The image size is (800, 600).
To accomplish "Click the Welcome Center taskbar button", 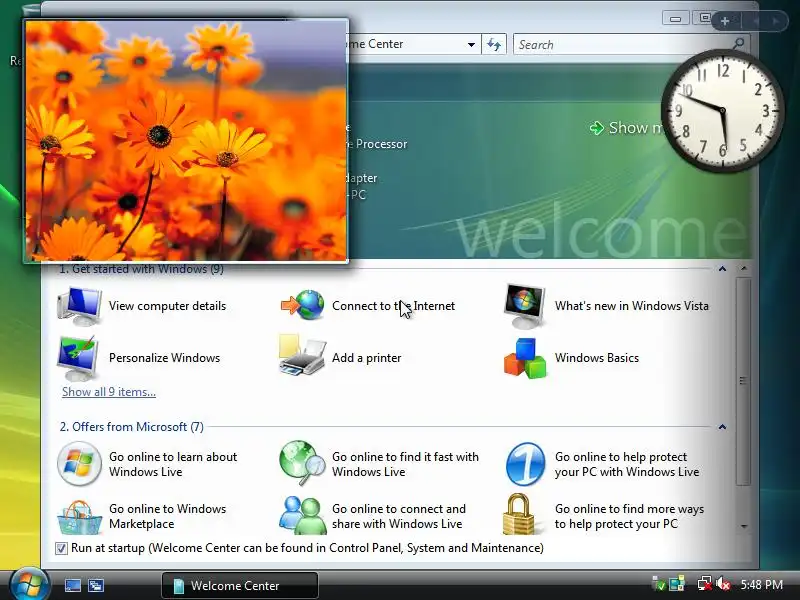I will (x=240, y=585).
